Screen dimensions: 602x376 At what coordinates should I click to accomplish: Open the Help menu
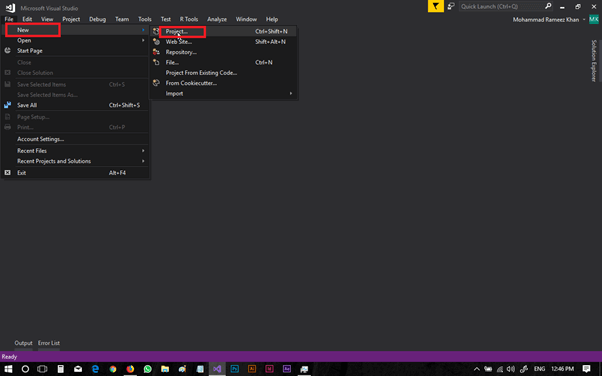(x=272, y=19)
